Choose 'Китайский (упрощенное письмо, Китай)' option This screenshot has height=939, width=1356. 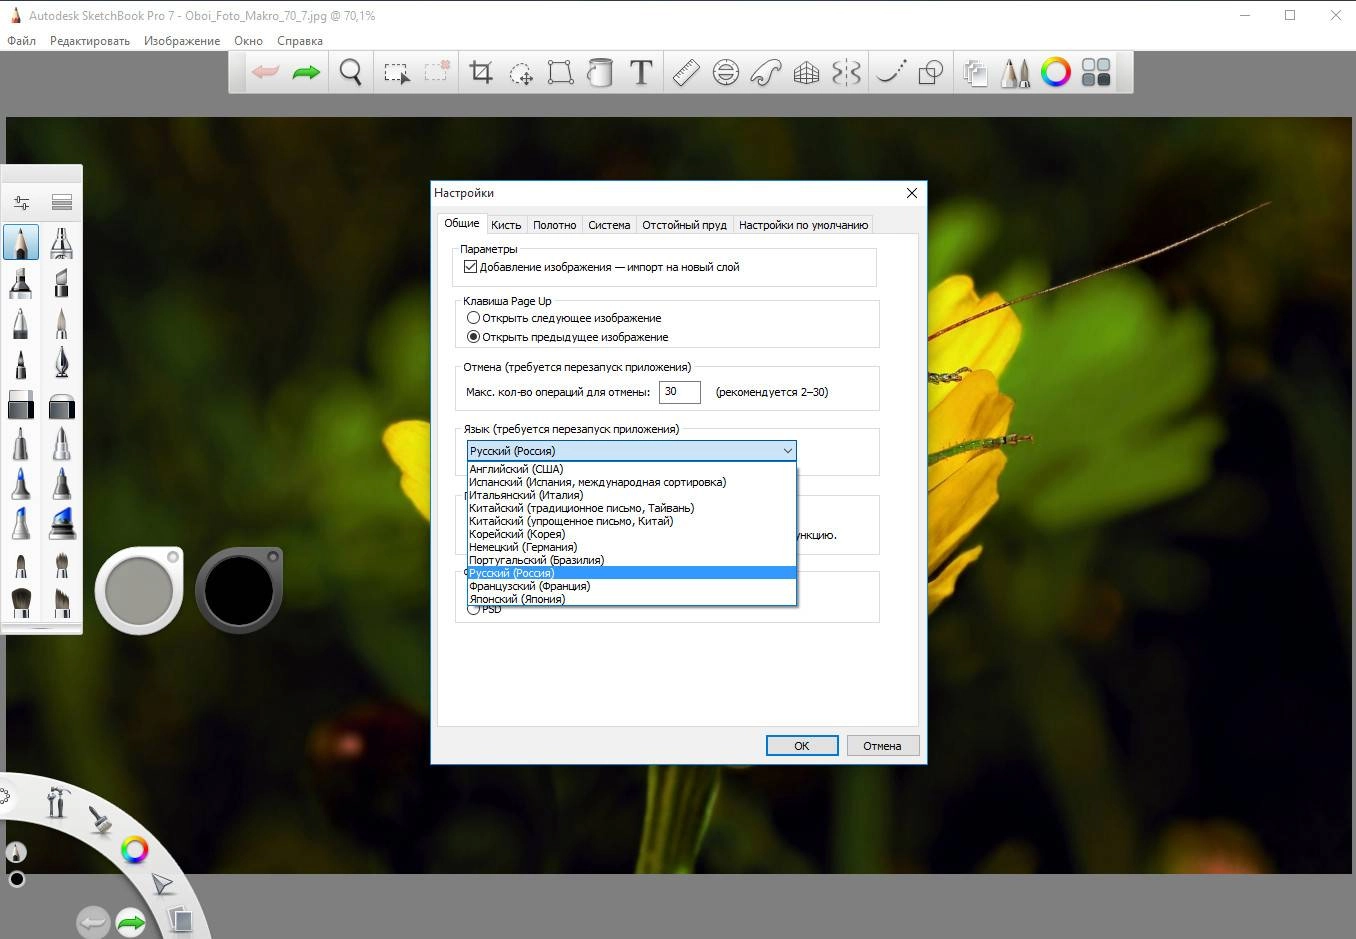point(632,521)
